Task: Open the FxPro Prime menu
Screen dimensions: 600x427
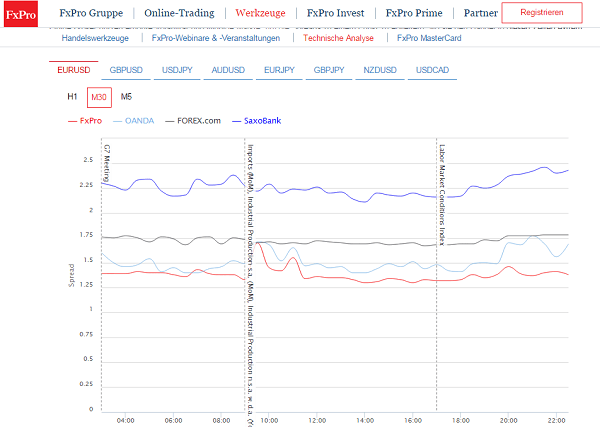Action: pyautogui.click(x=414, y=13)
